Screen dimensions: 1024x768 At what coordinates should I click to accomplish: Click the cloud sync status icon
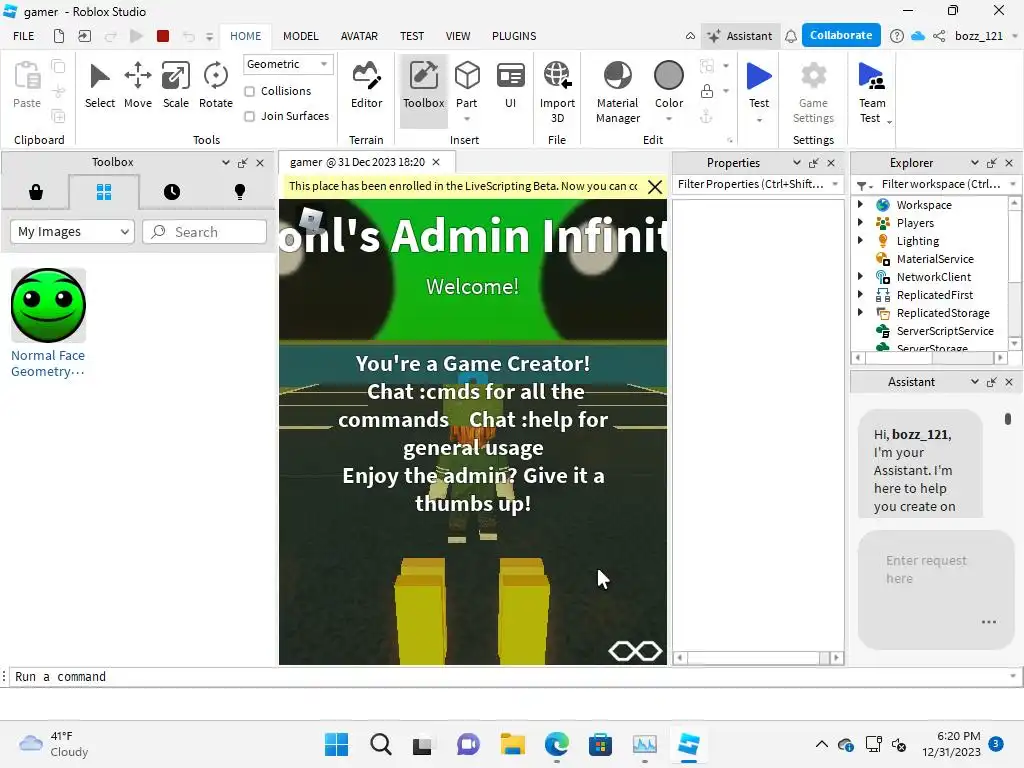click(918, 36)
